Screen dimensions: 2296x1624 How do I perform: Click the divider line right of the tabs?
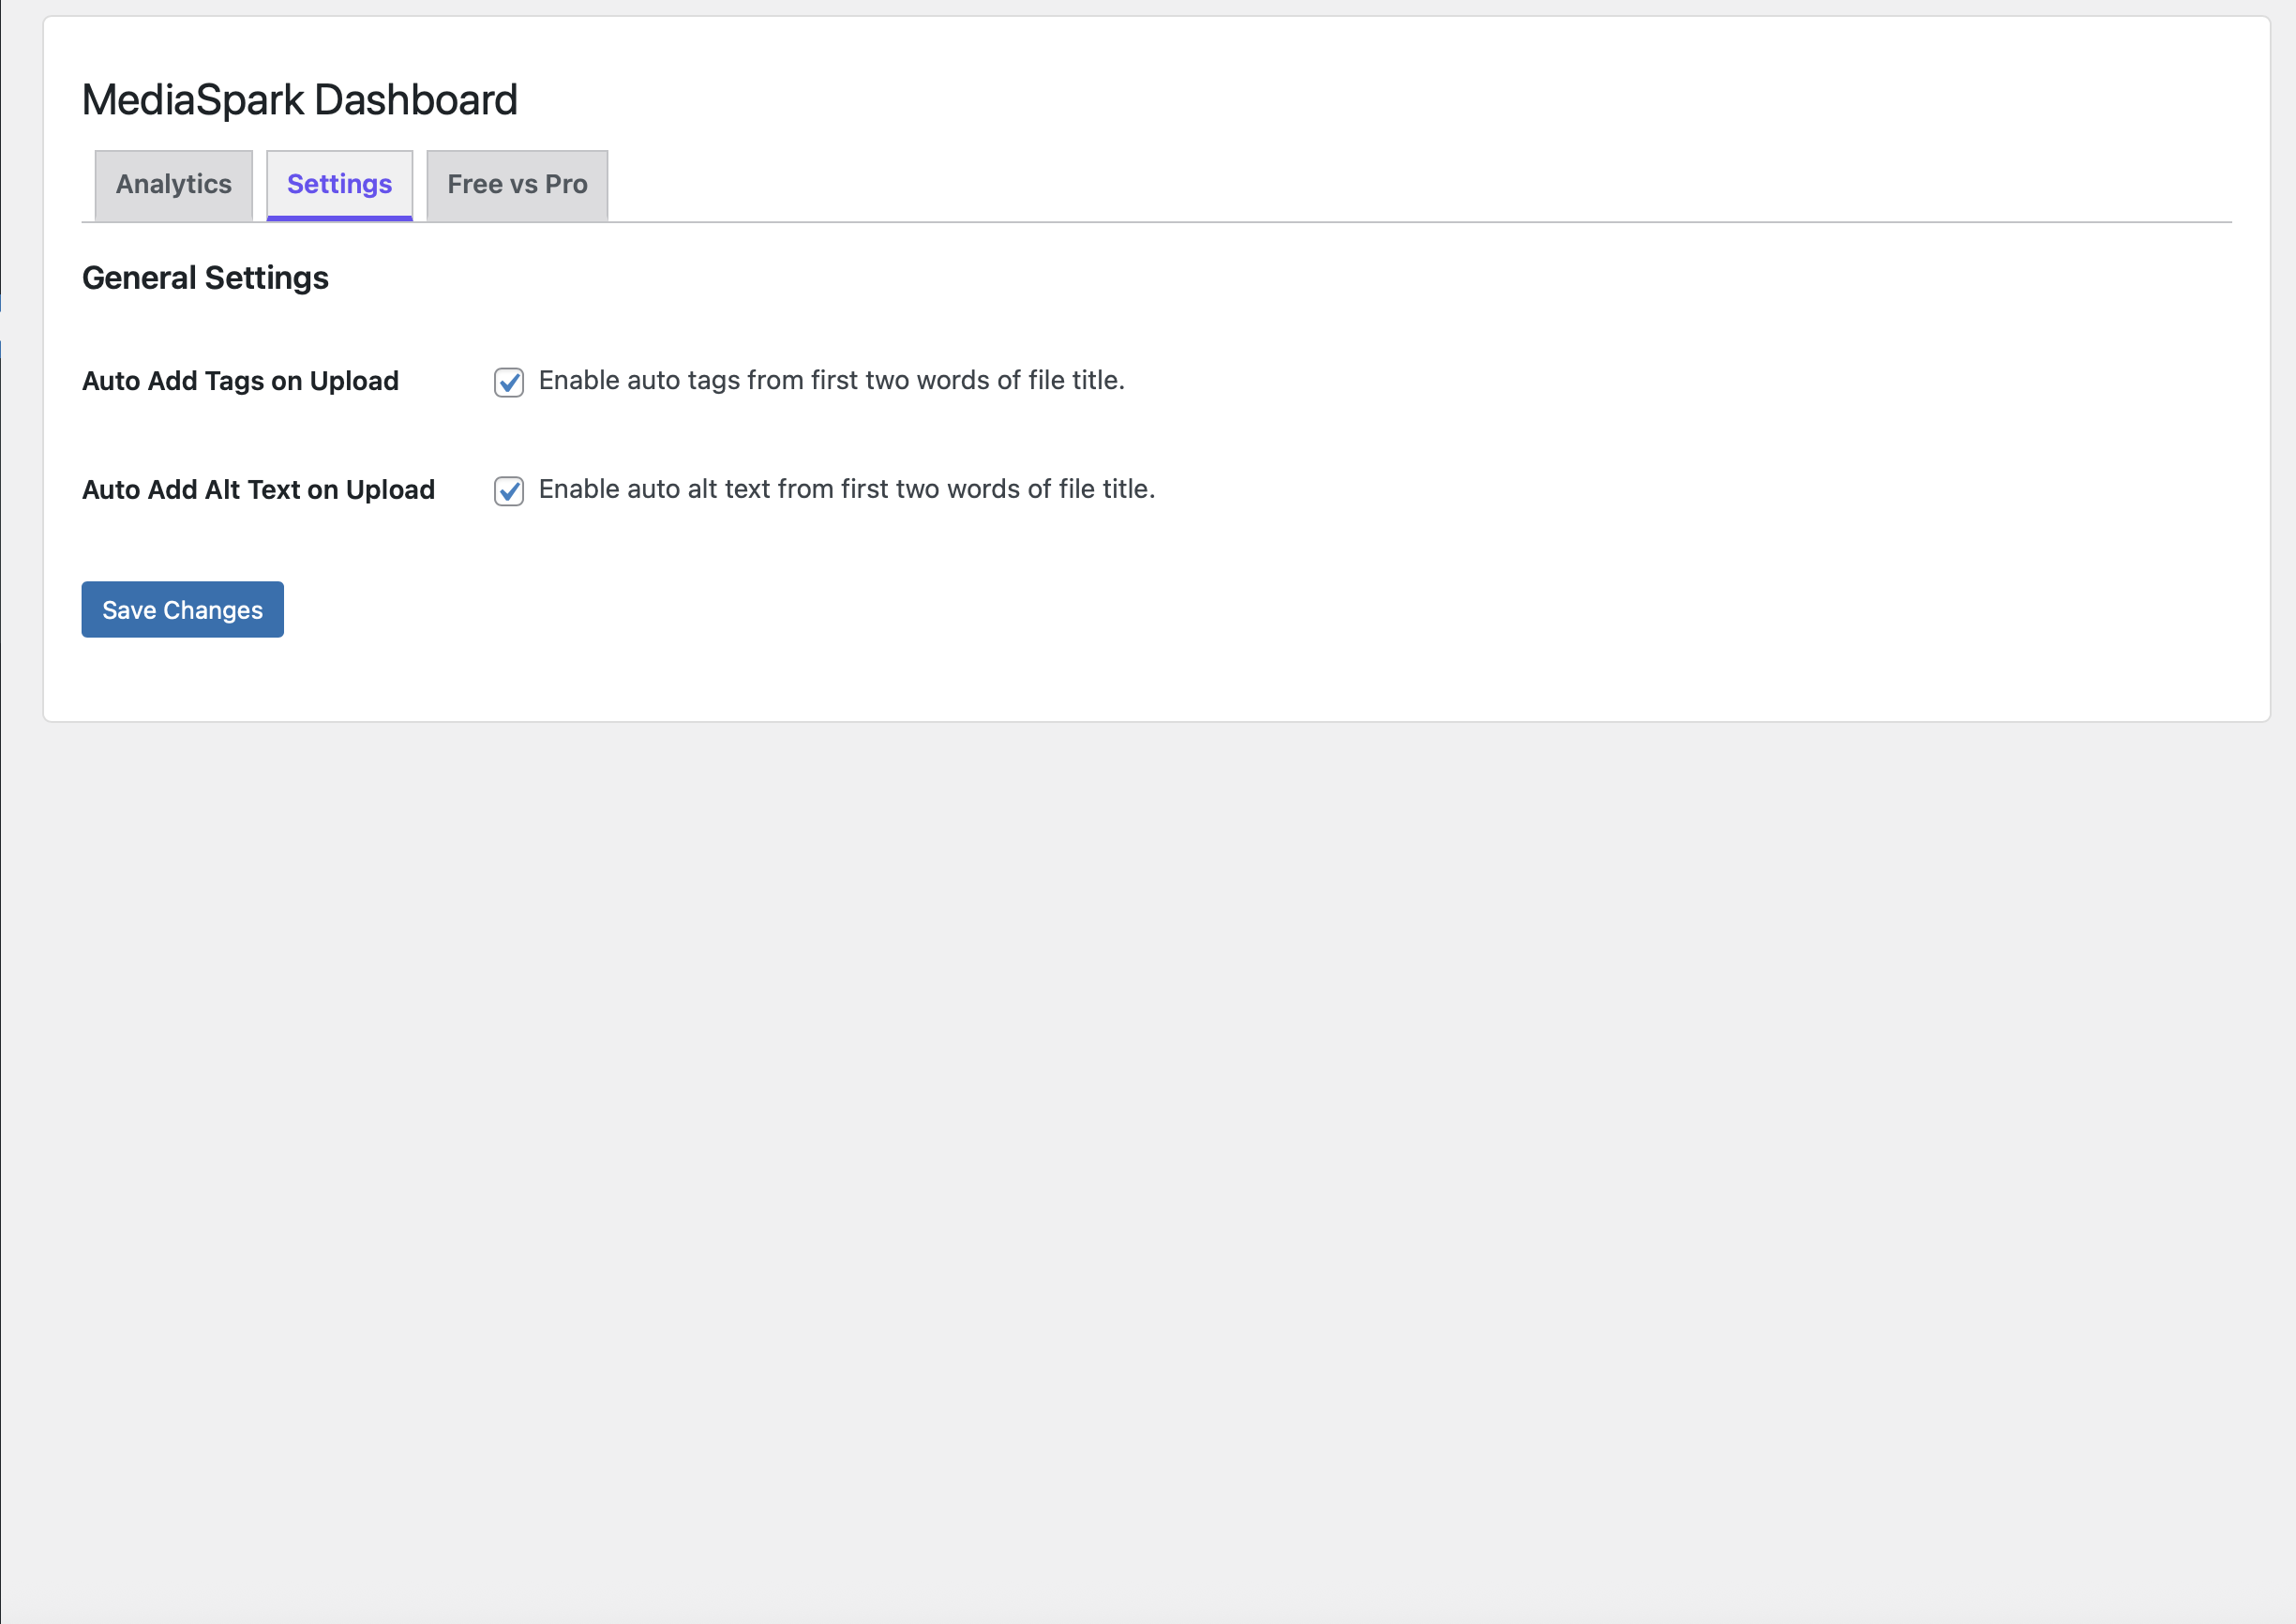click(1400, 222)
